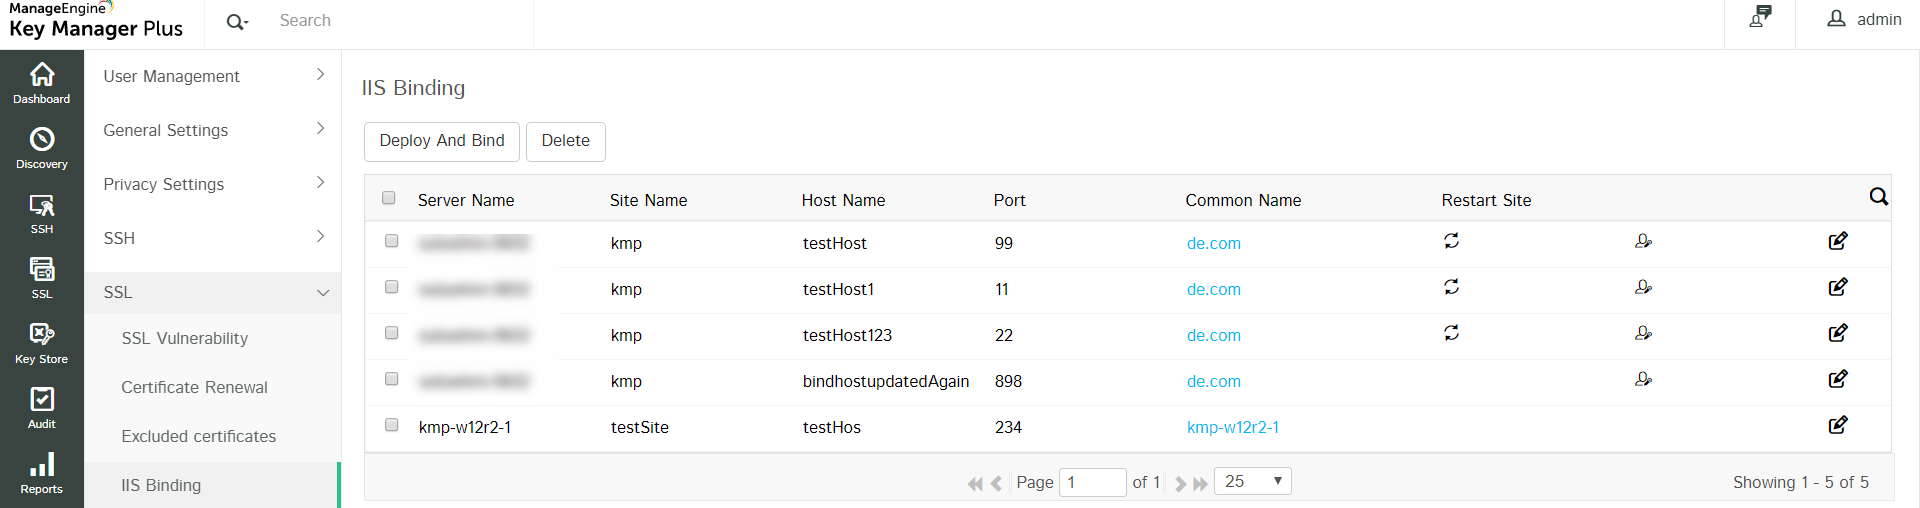
Task: Open the rows-per-page dropdown showing 25
Action: [x=1253, y=481]
